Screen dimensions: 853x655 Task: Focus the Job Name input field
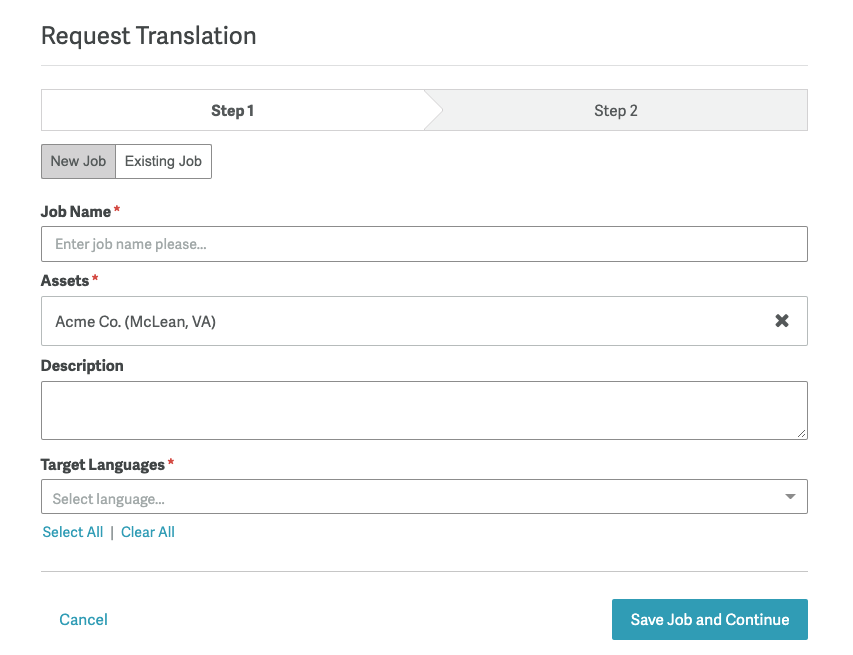pos(423,244)
